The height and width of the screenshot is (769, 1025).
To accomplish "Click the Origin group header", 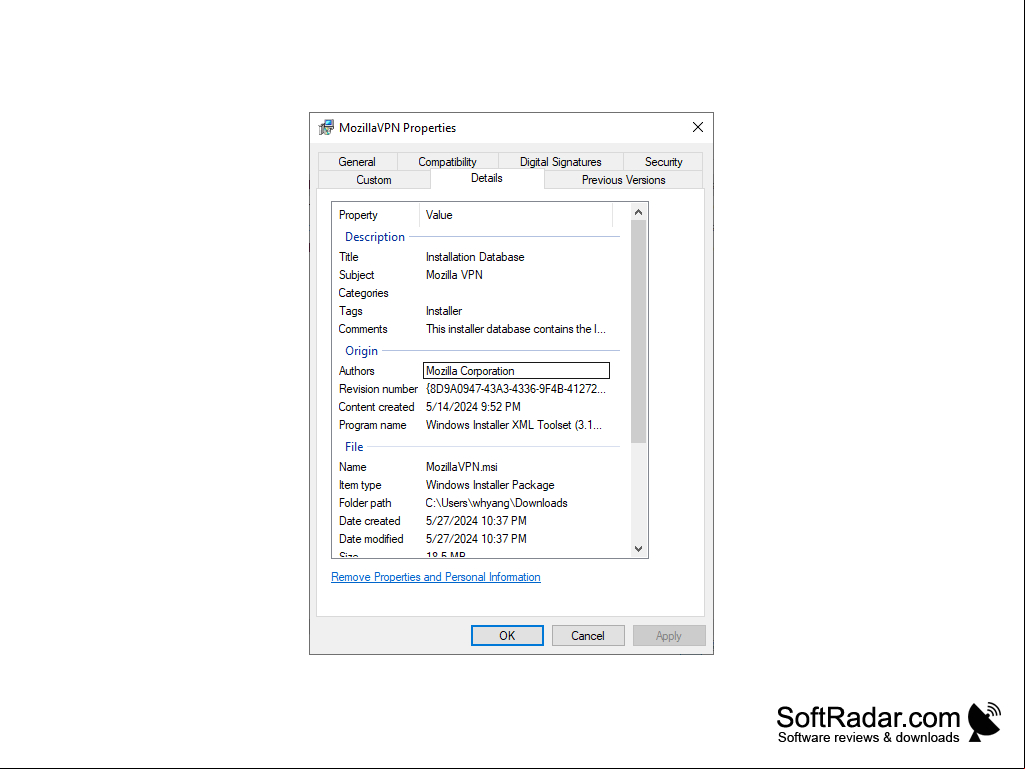I will point(361,351).
